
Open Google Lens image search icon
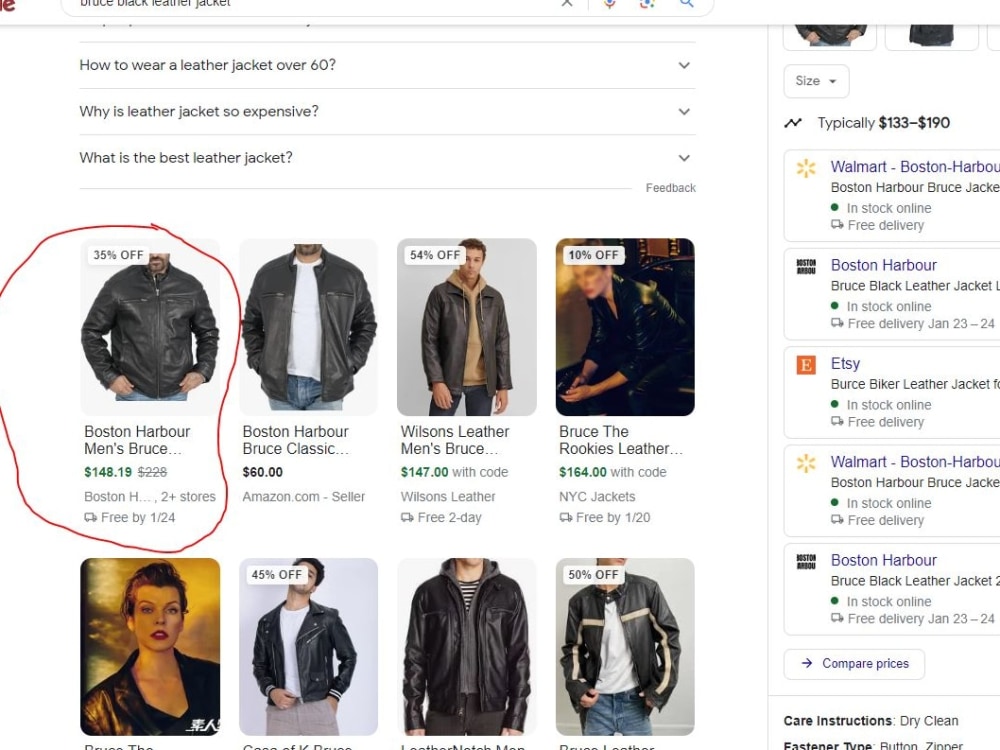point(647,3)
